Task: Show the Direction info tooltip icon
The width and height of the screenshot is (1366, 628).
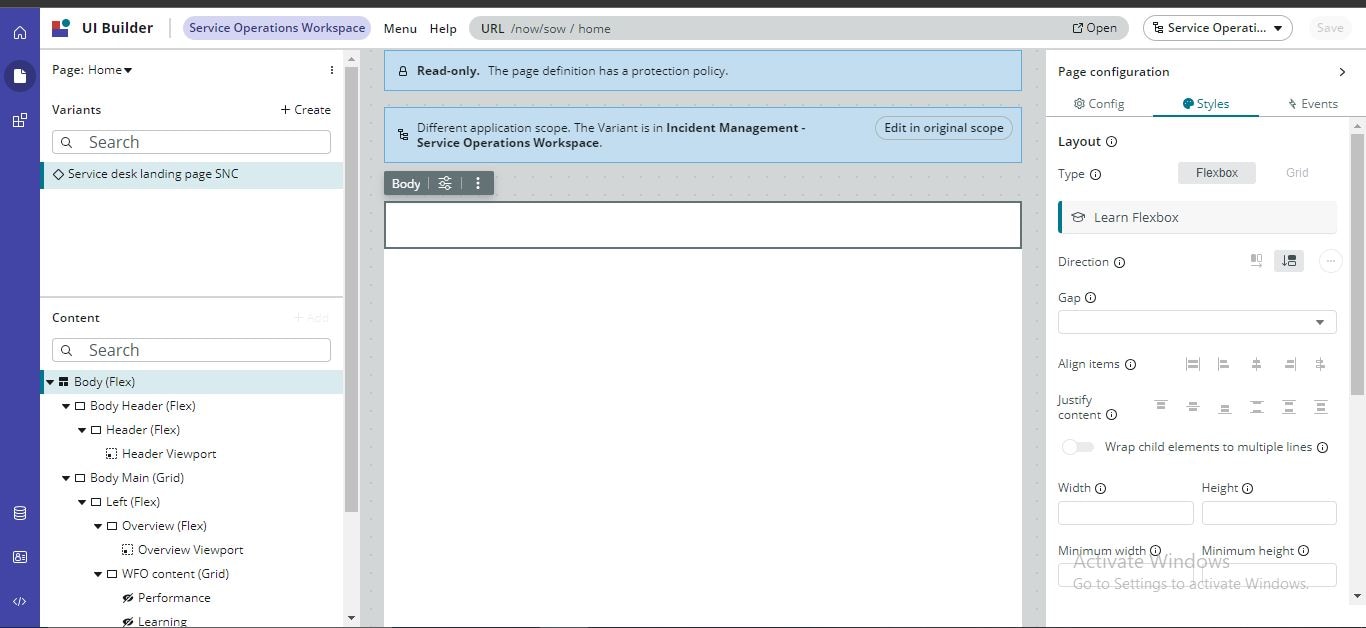Action: point(1119,263)
